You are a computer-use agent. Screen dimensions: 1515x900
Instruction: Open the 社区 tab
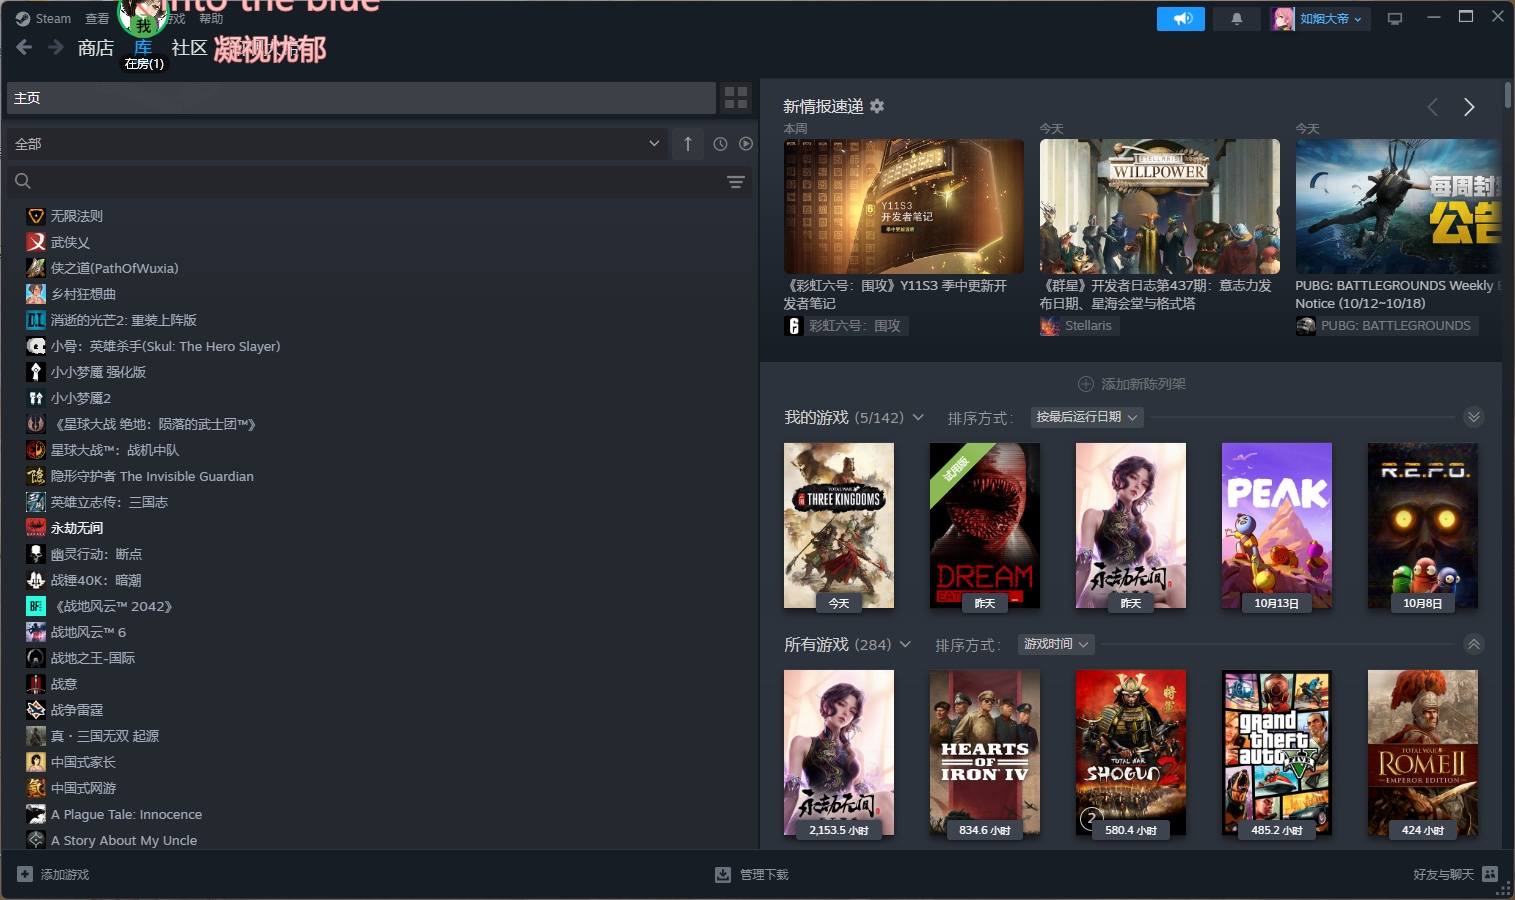coord(189,48)
